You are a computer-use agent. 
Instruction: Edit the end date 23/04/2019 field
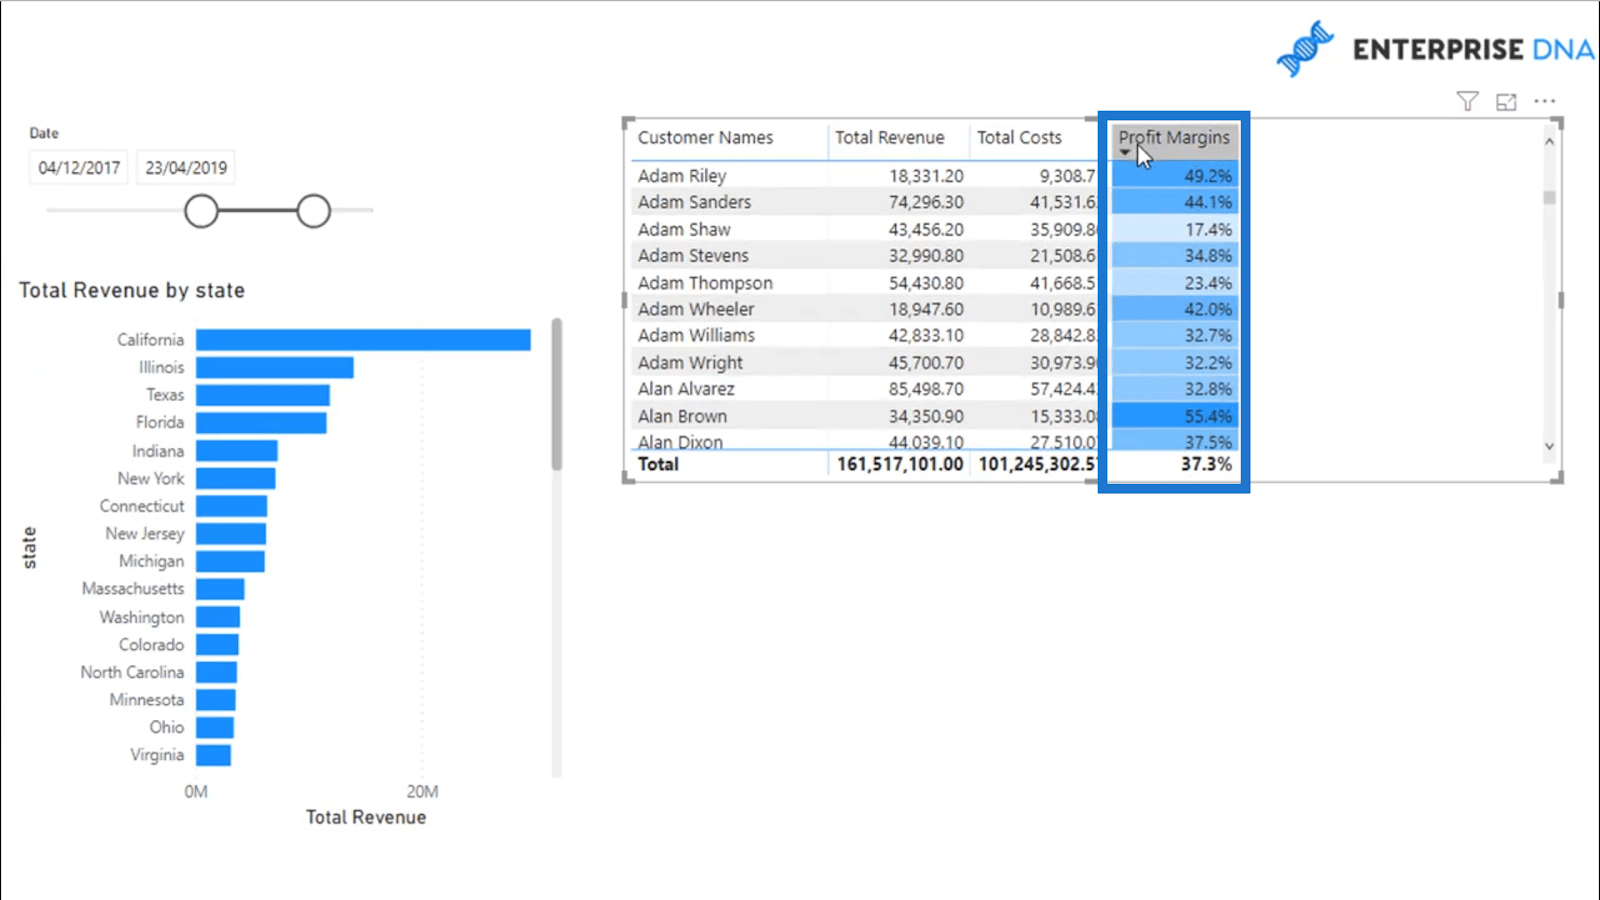tap(186, 168)
